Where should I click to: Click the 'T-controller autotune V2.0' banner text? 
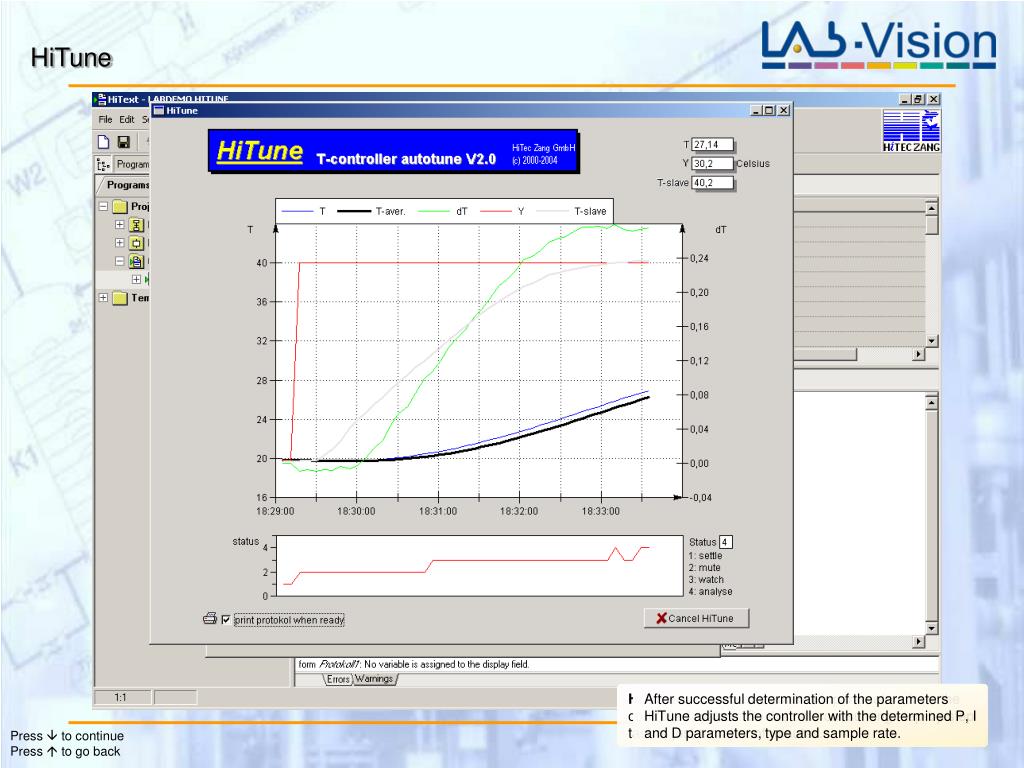click(406, 159)
